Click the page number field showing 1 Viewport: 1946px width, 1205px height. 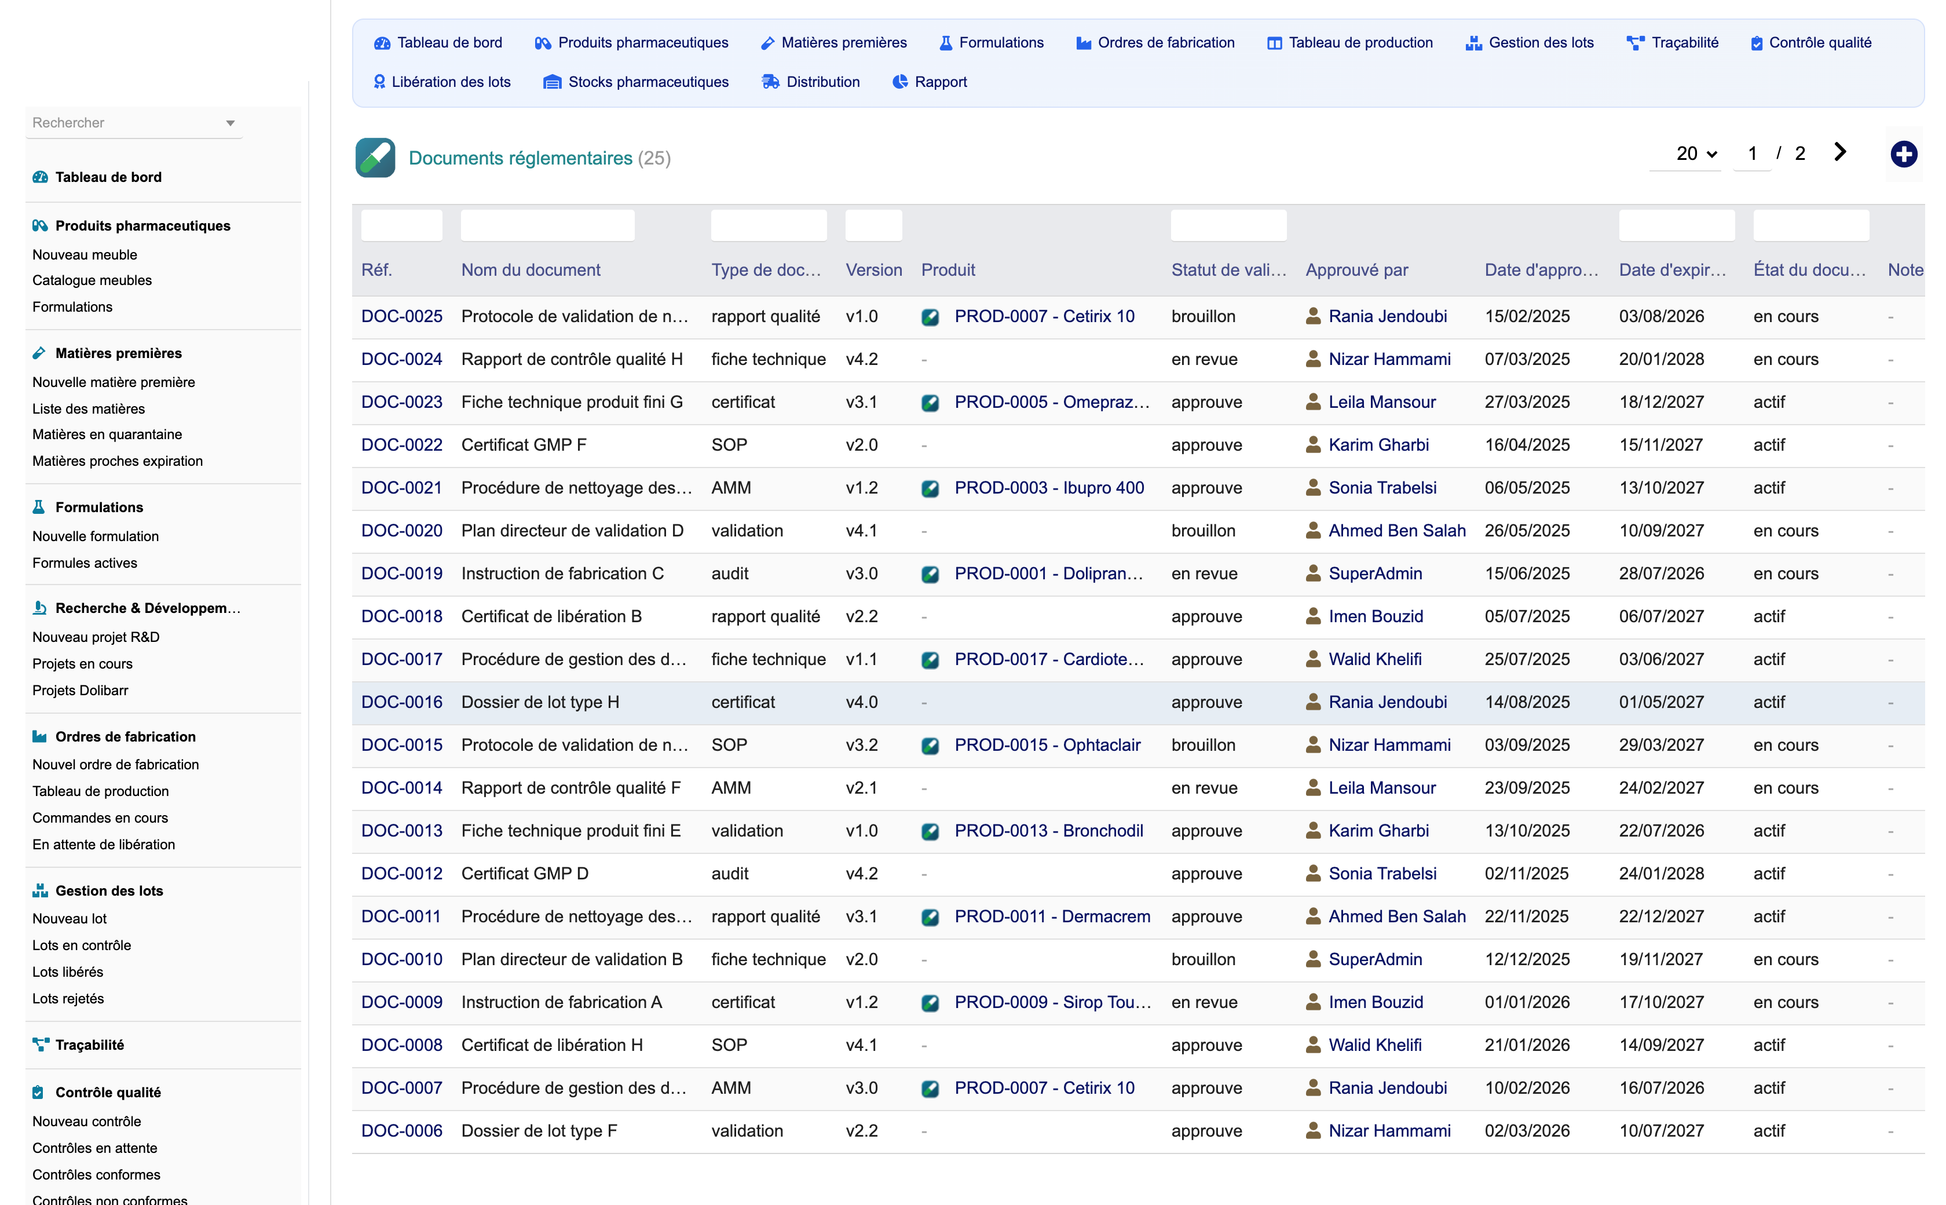[x=1752, y=154]
